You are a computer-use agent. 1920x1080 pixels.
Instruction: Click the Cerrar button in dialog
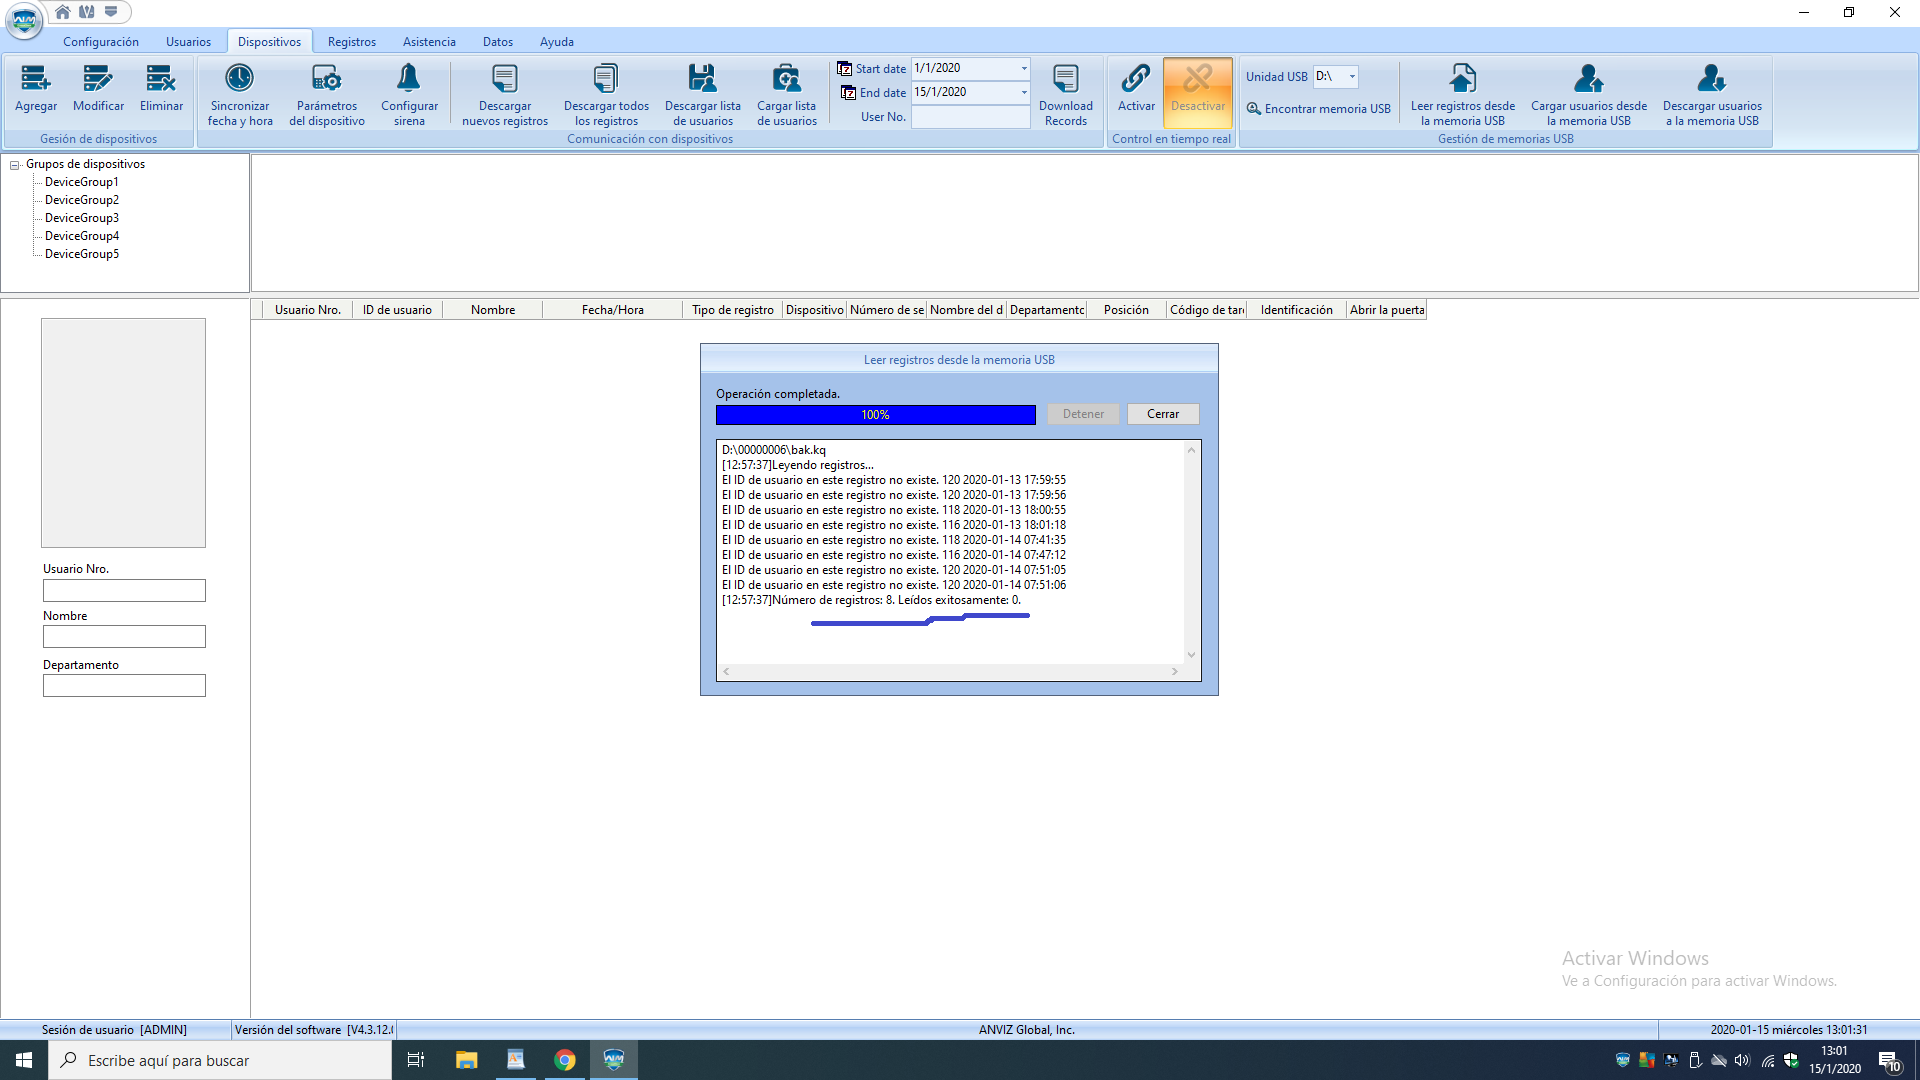(x=1163, y=414)
